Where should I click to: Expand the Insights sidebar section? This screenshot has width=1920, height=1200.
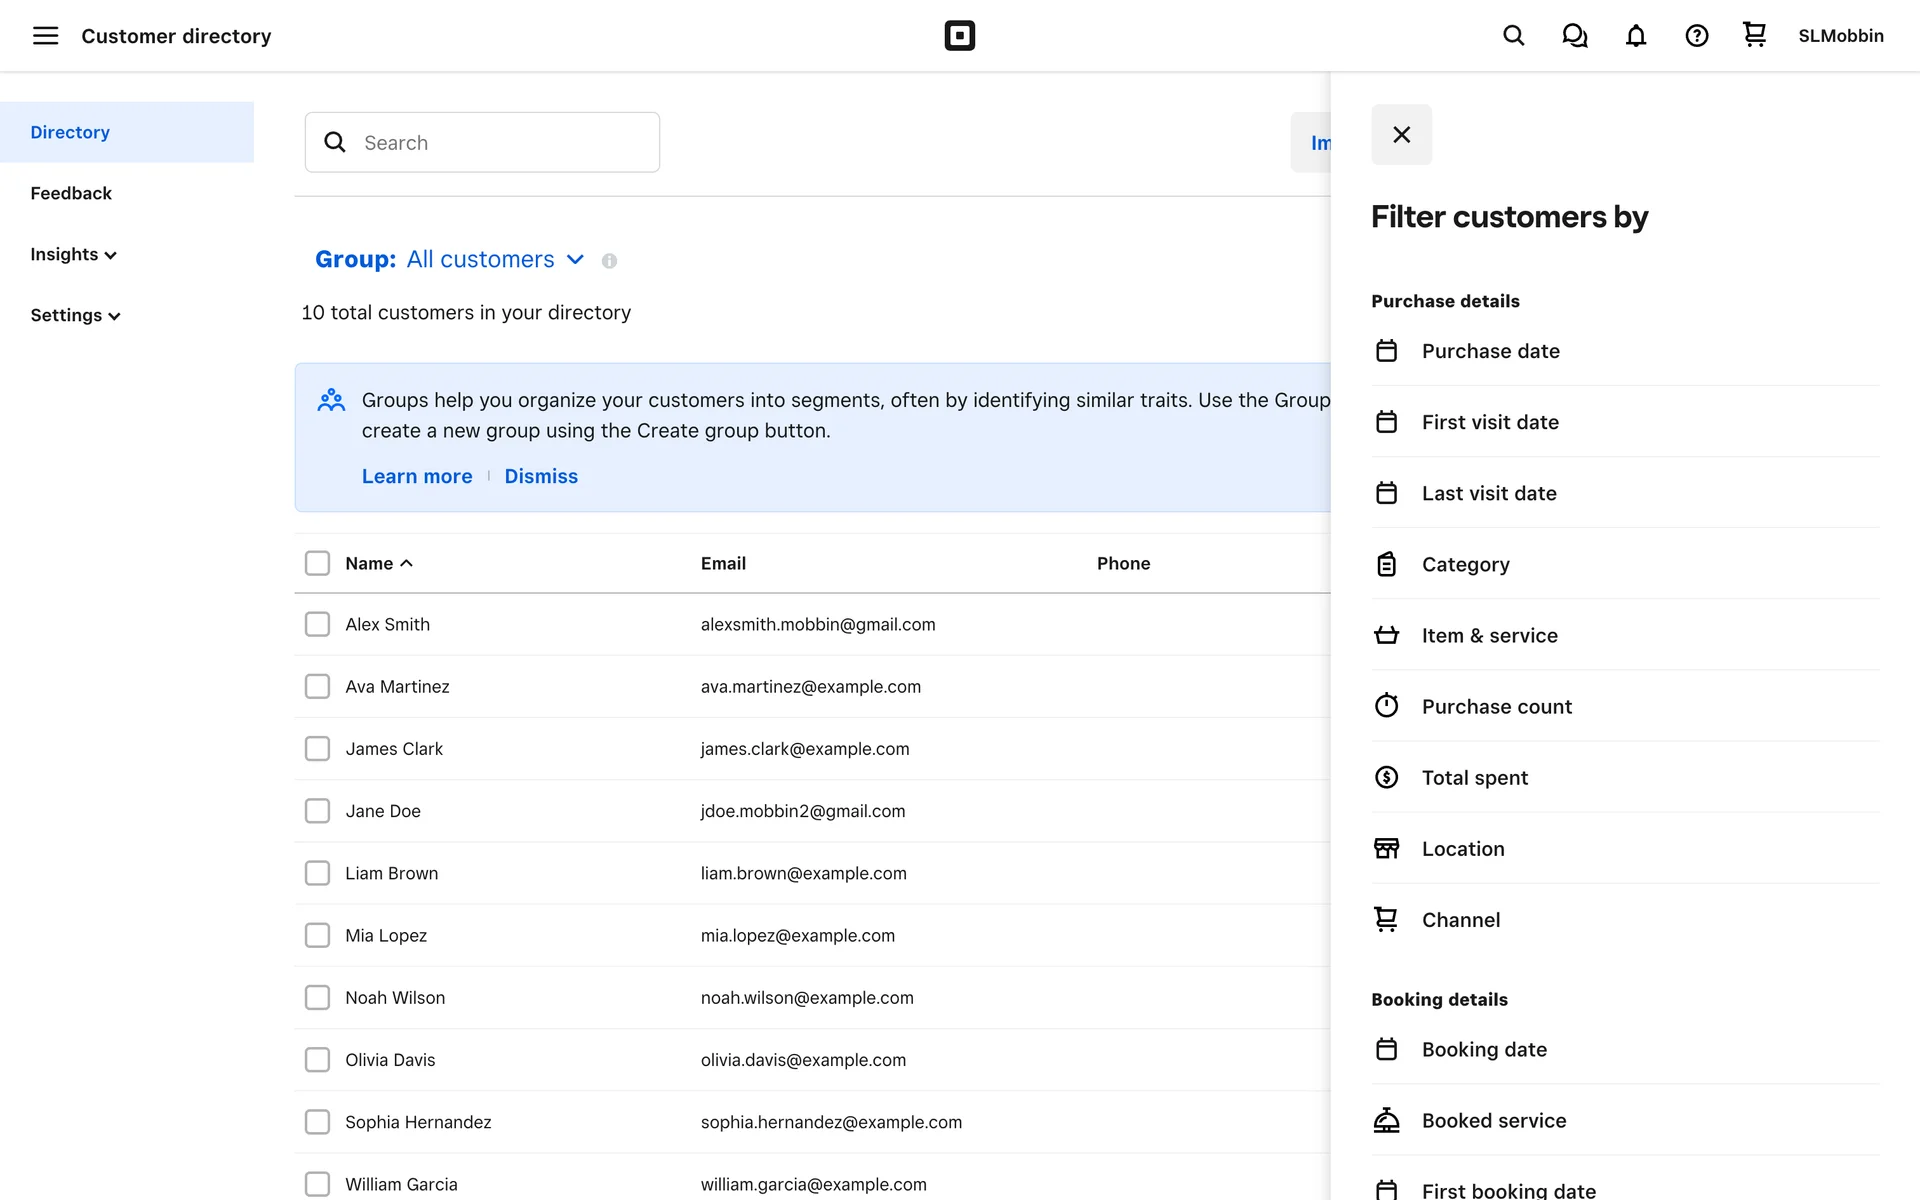click(73, 255)
